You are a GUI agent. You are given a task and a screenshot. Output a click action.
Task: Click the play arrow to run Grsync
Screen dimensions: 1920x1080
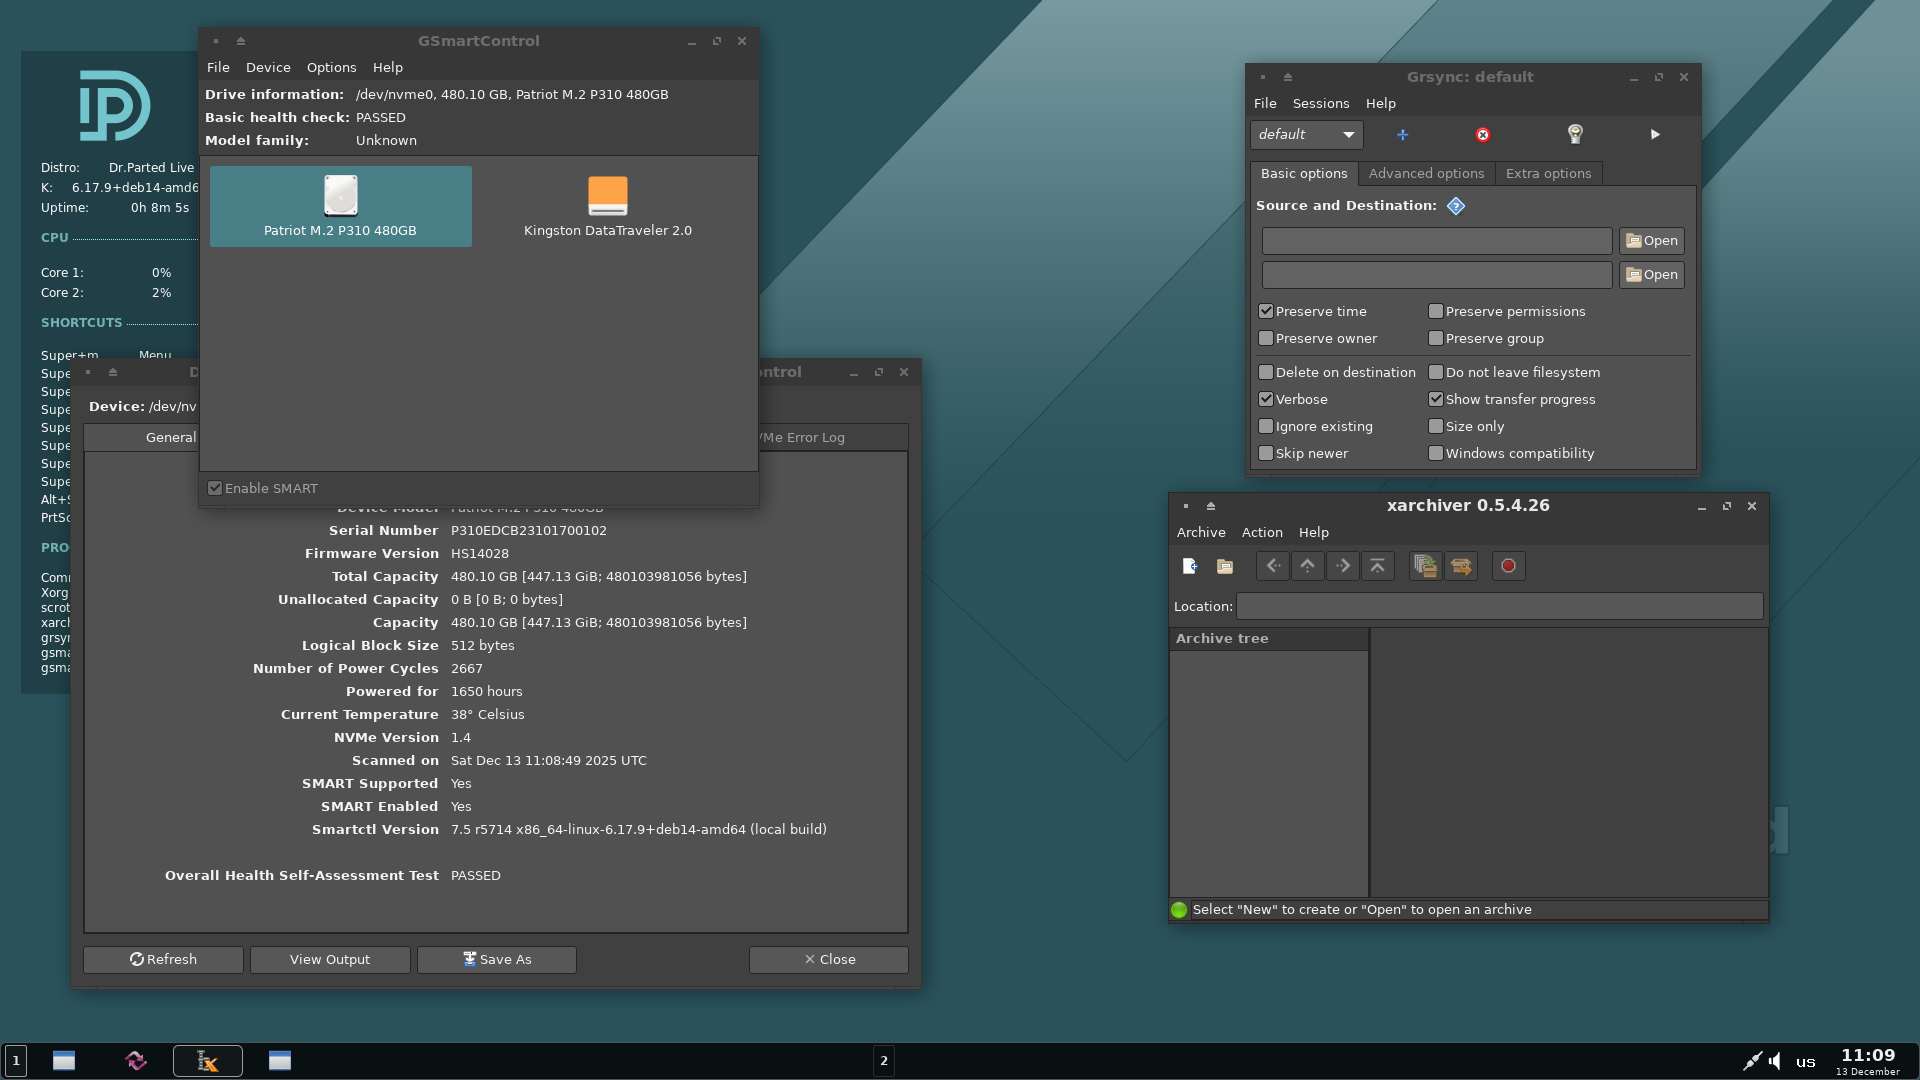(x=1655, y=134)
